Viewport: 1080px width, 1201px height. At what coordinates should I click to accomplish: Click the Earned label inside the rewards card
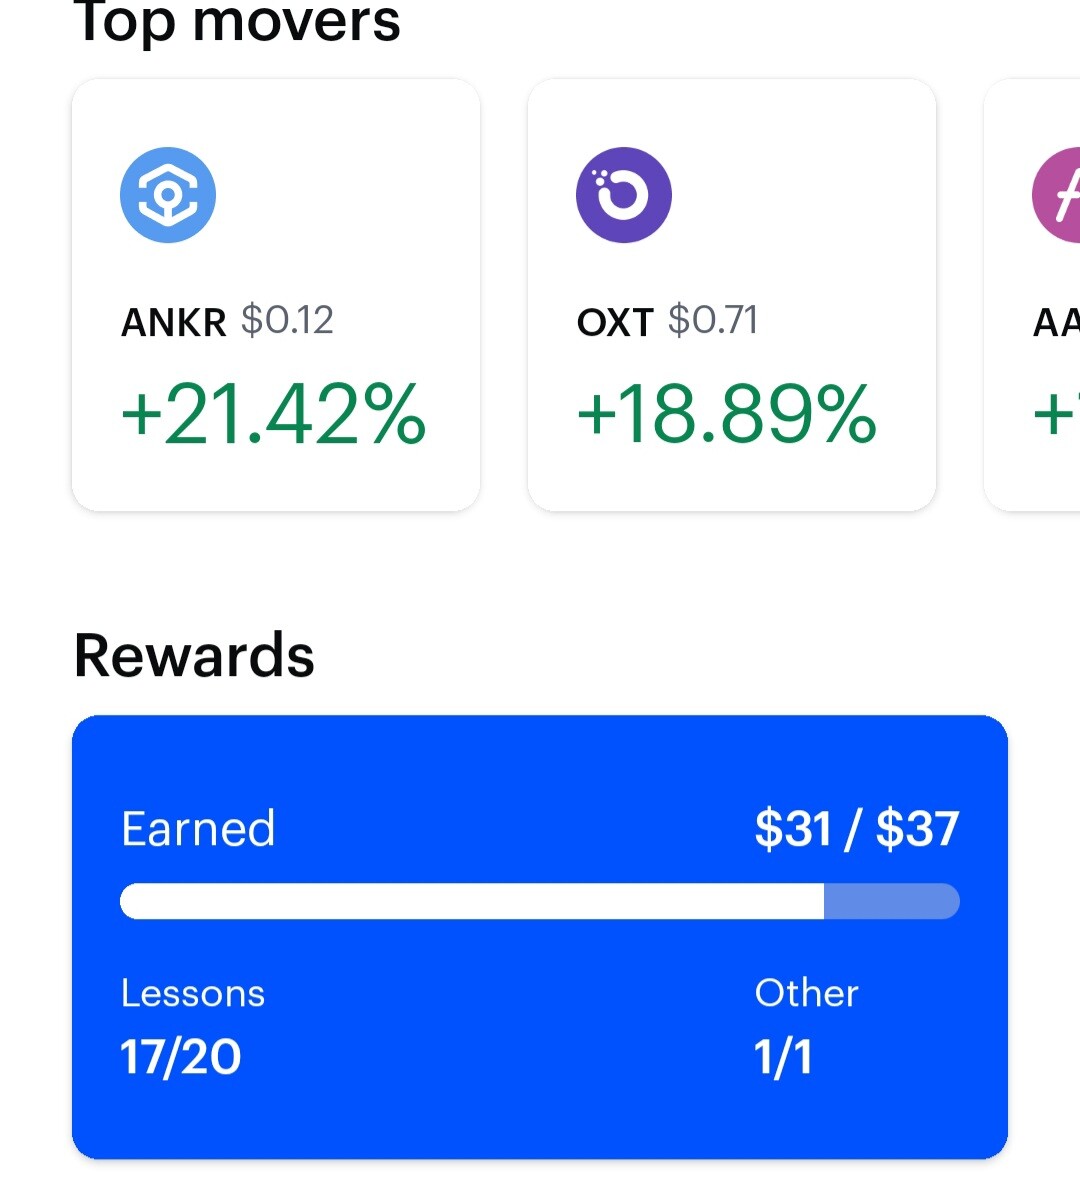197,827
